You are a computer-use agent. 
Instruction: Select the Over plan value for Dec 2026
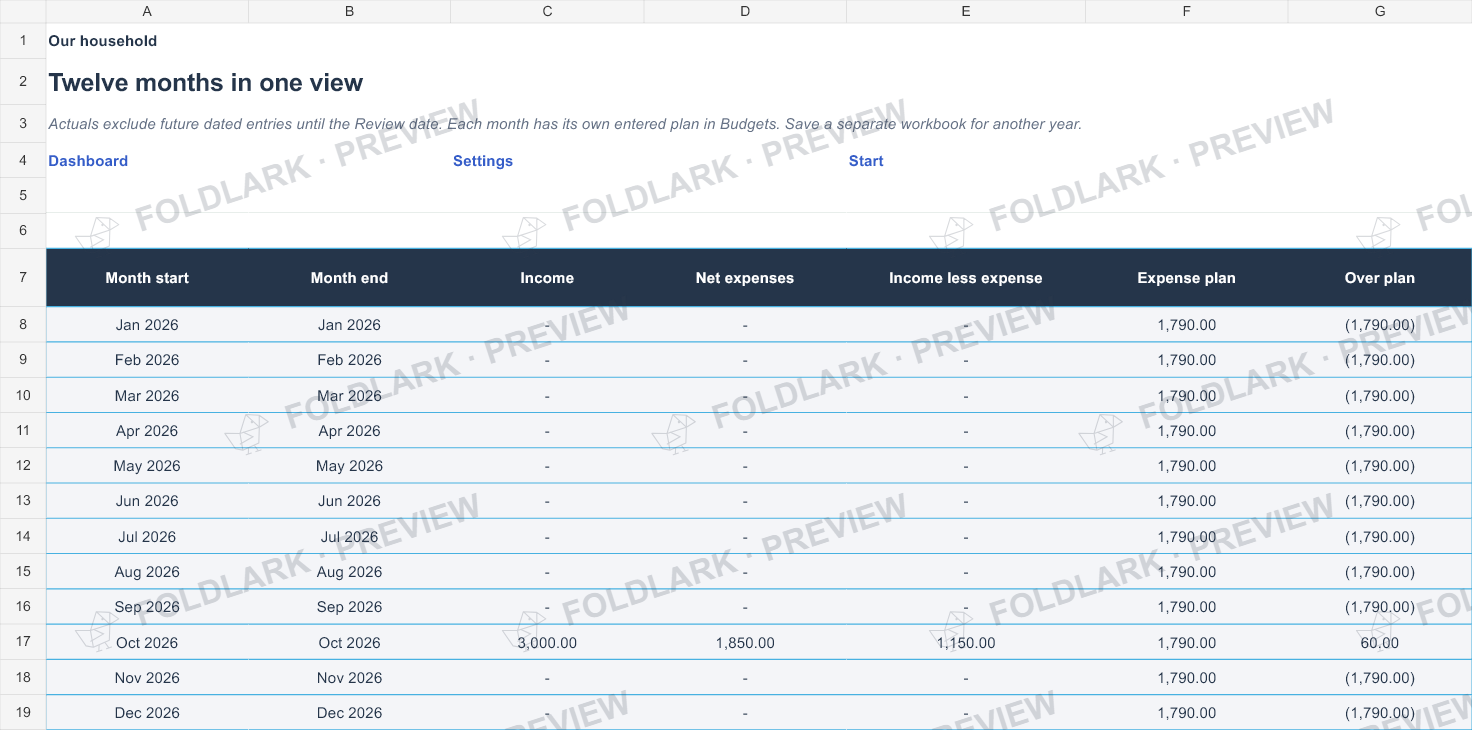point(1380,713)
